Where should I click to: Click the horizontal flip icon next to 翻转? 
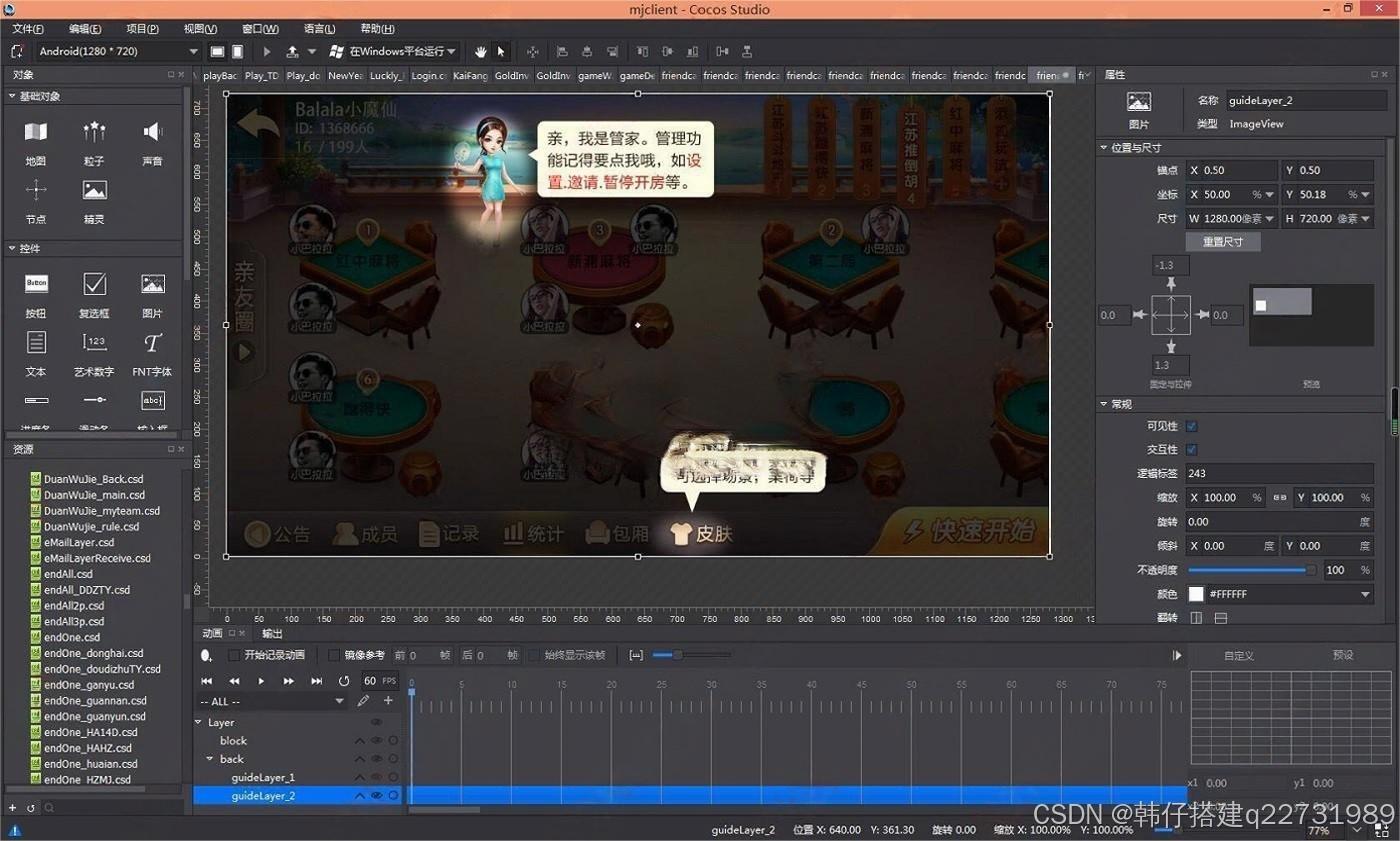coord(1196,618)
